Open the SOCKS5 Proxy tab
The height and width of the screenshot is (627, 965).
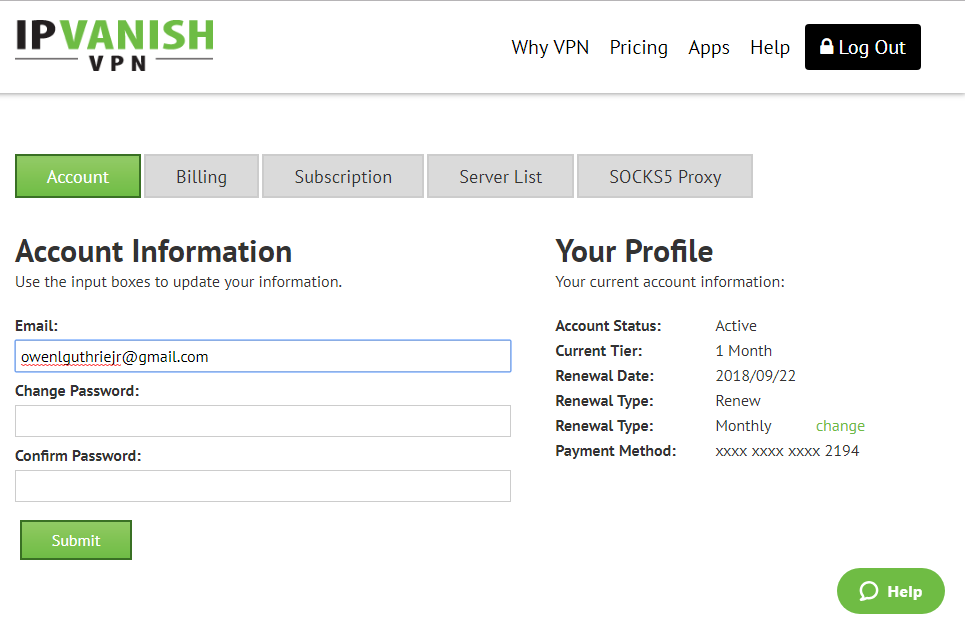pyautogui.click(x=665, y=176)
